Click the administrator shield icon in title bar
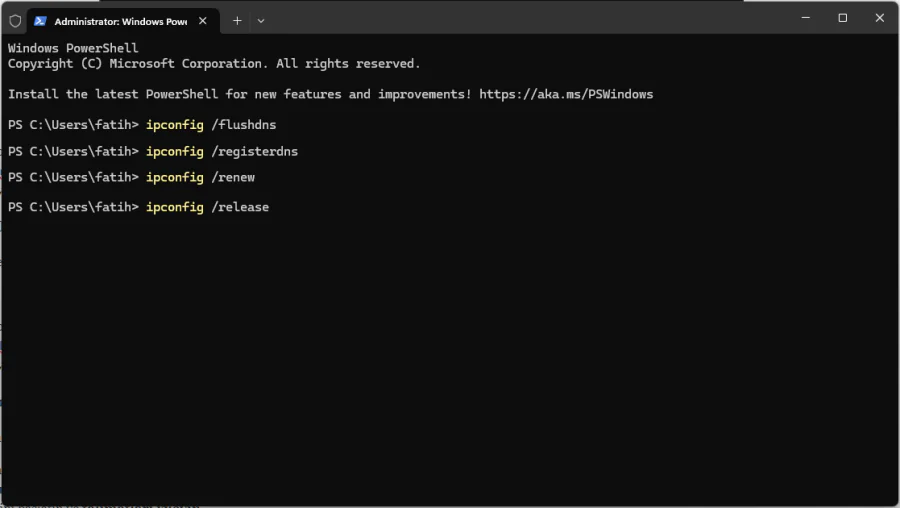Screen dimensions: 900x508 point(15,20)
